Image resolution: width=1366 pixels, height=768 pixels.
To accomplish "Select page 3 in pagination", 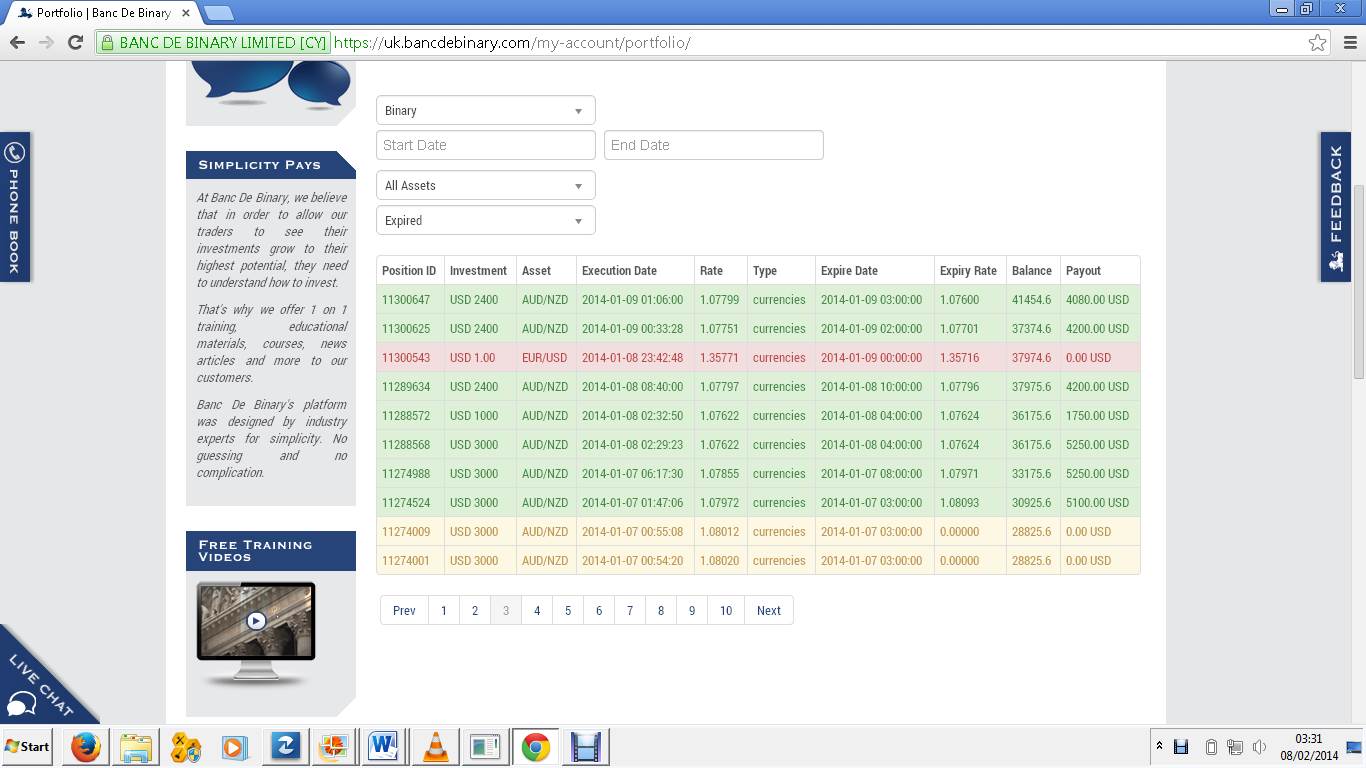I will (506, 610).
